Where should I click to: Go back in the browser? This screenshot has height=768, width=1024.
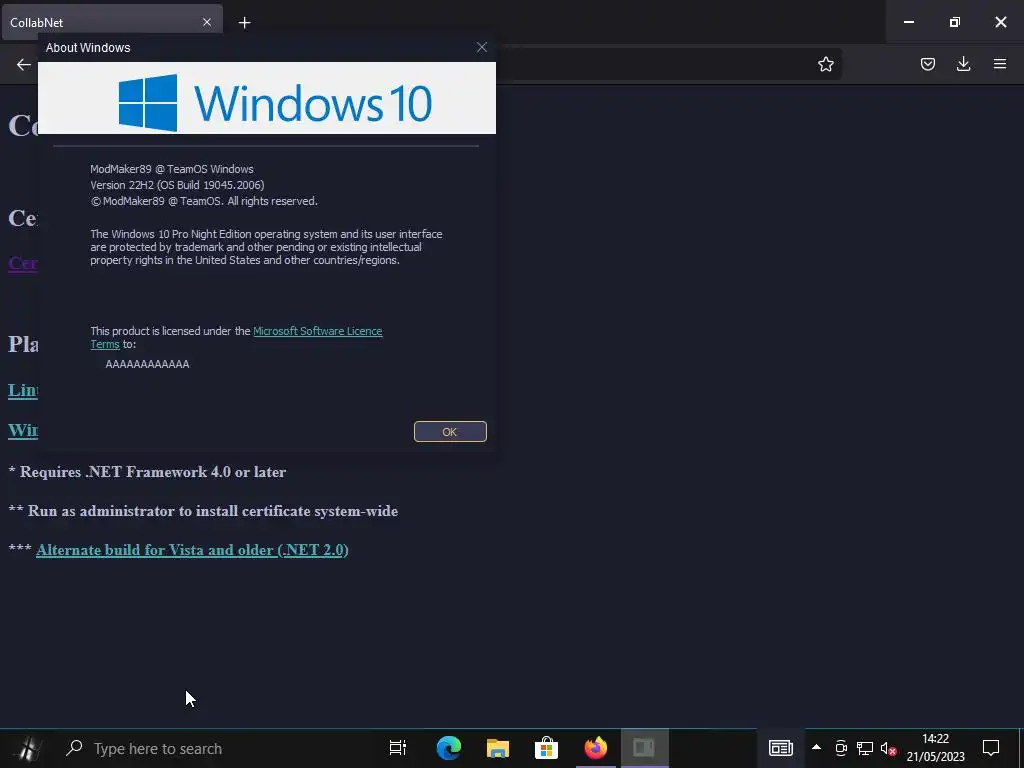pyautogui.click(x=24, y=64)
